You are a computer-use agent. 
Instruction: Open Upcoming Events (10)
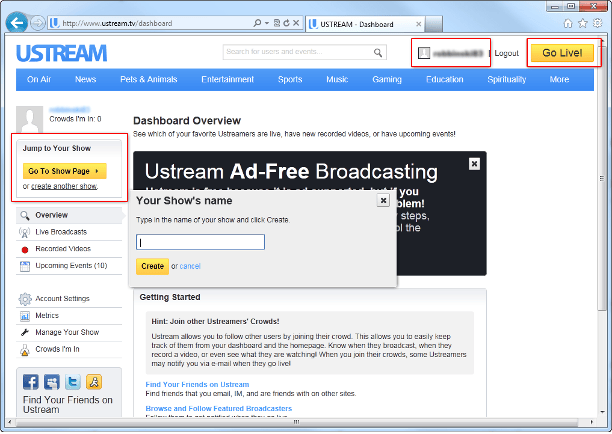pos(69,266)
